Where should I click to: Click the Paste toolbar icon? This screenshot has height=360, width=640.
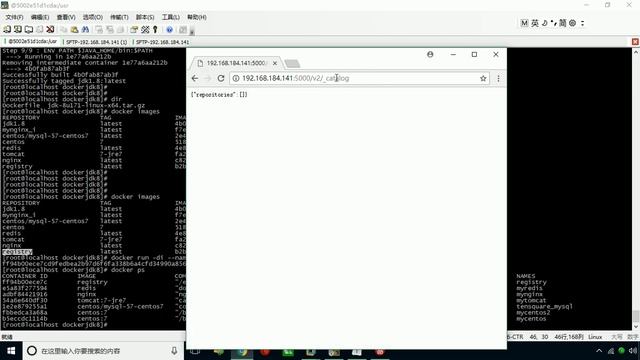(x=74, y=29)
